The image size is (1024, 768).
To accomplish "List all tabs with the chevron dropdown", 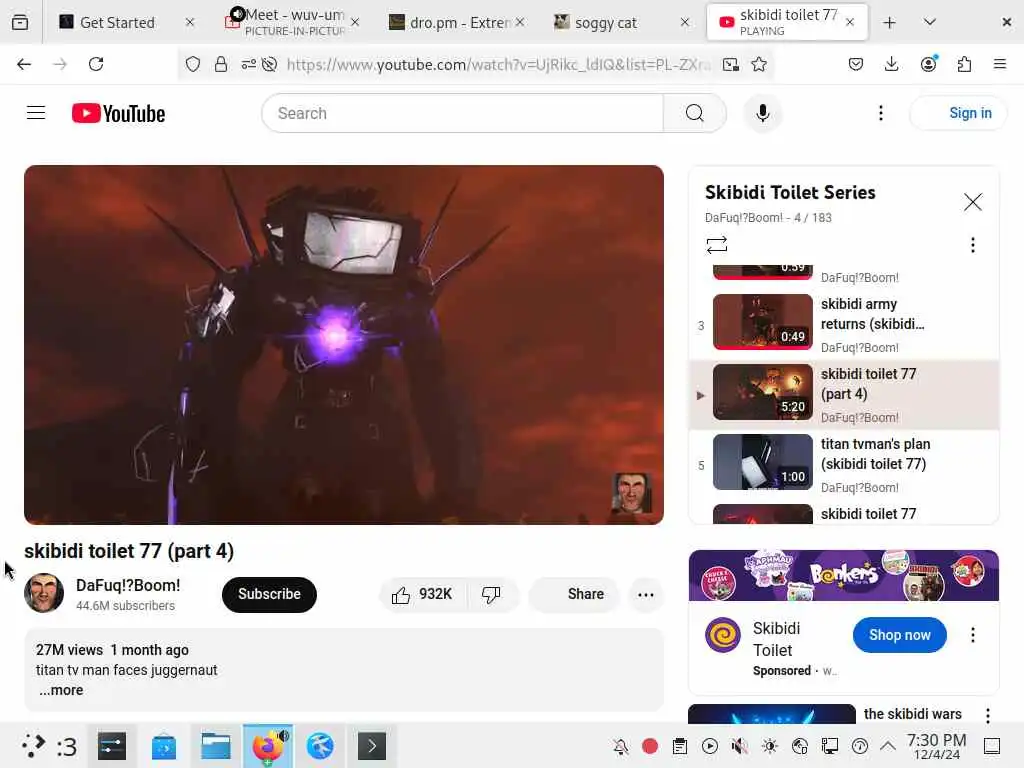I will point(929,23).
